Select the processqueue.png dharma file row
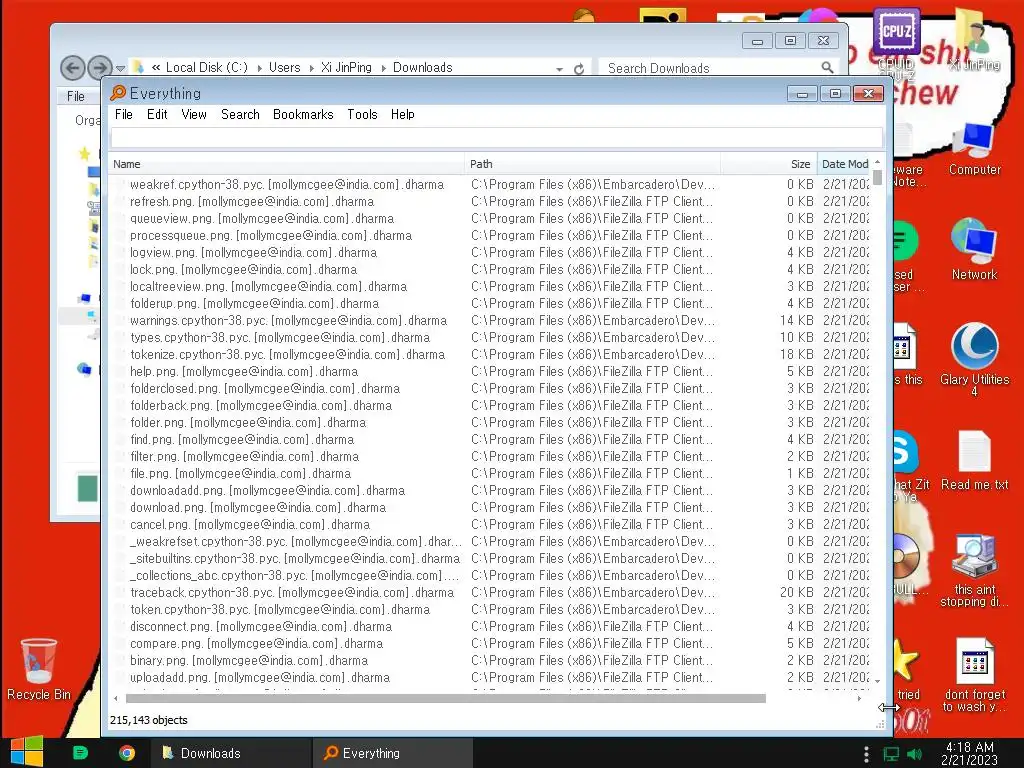Viewport: 1024px width, 768px height. click(490, 236)
